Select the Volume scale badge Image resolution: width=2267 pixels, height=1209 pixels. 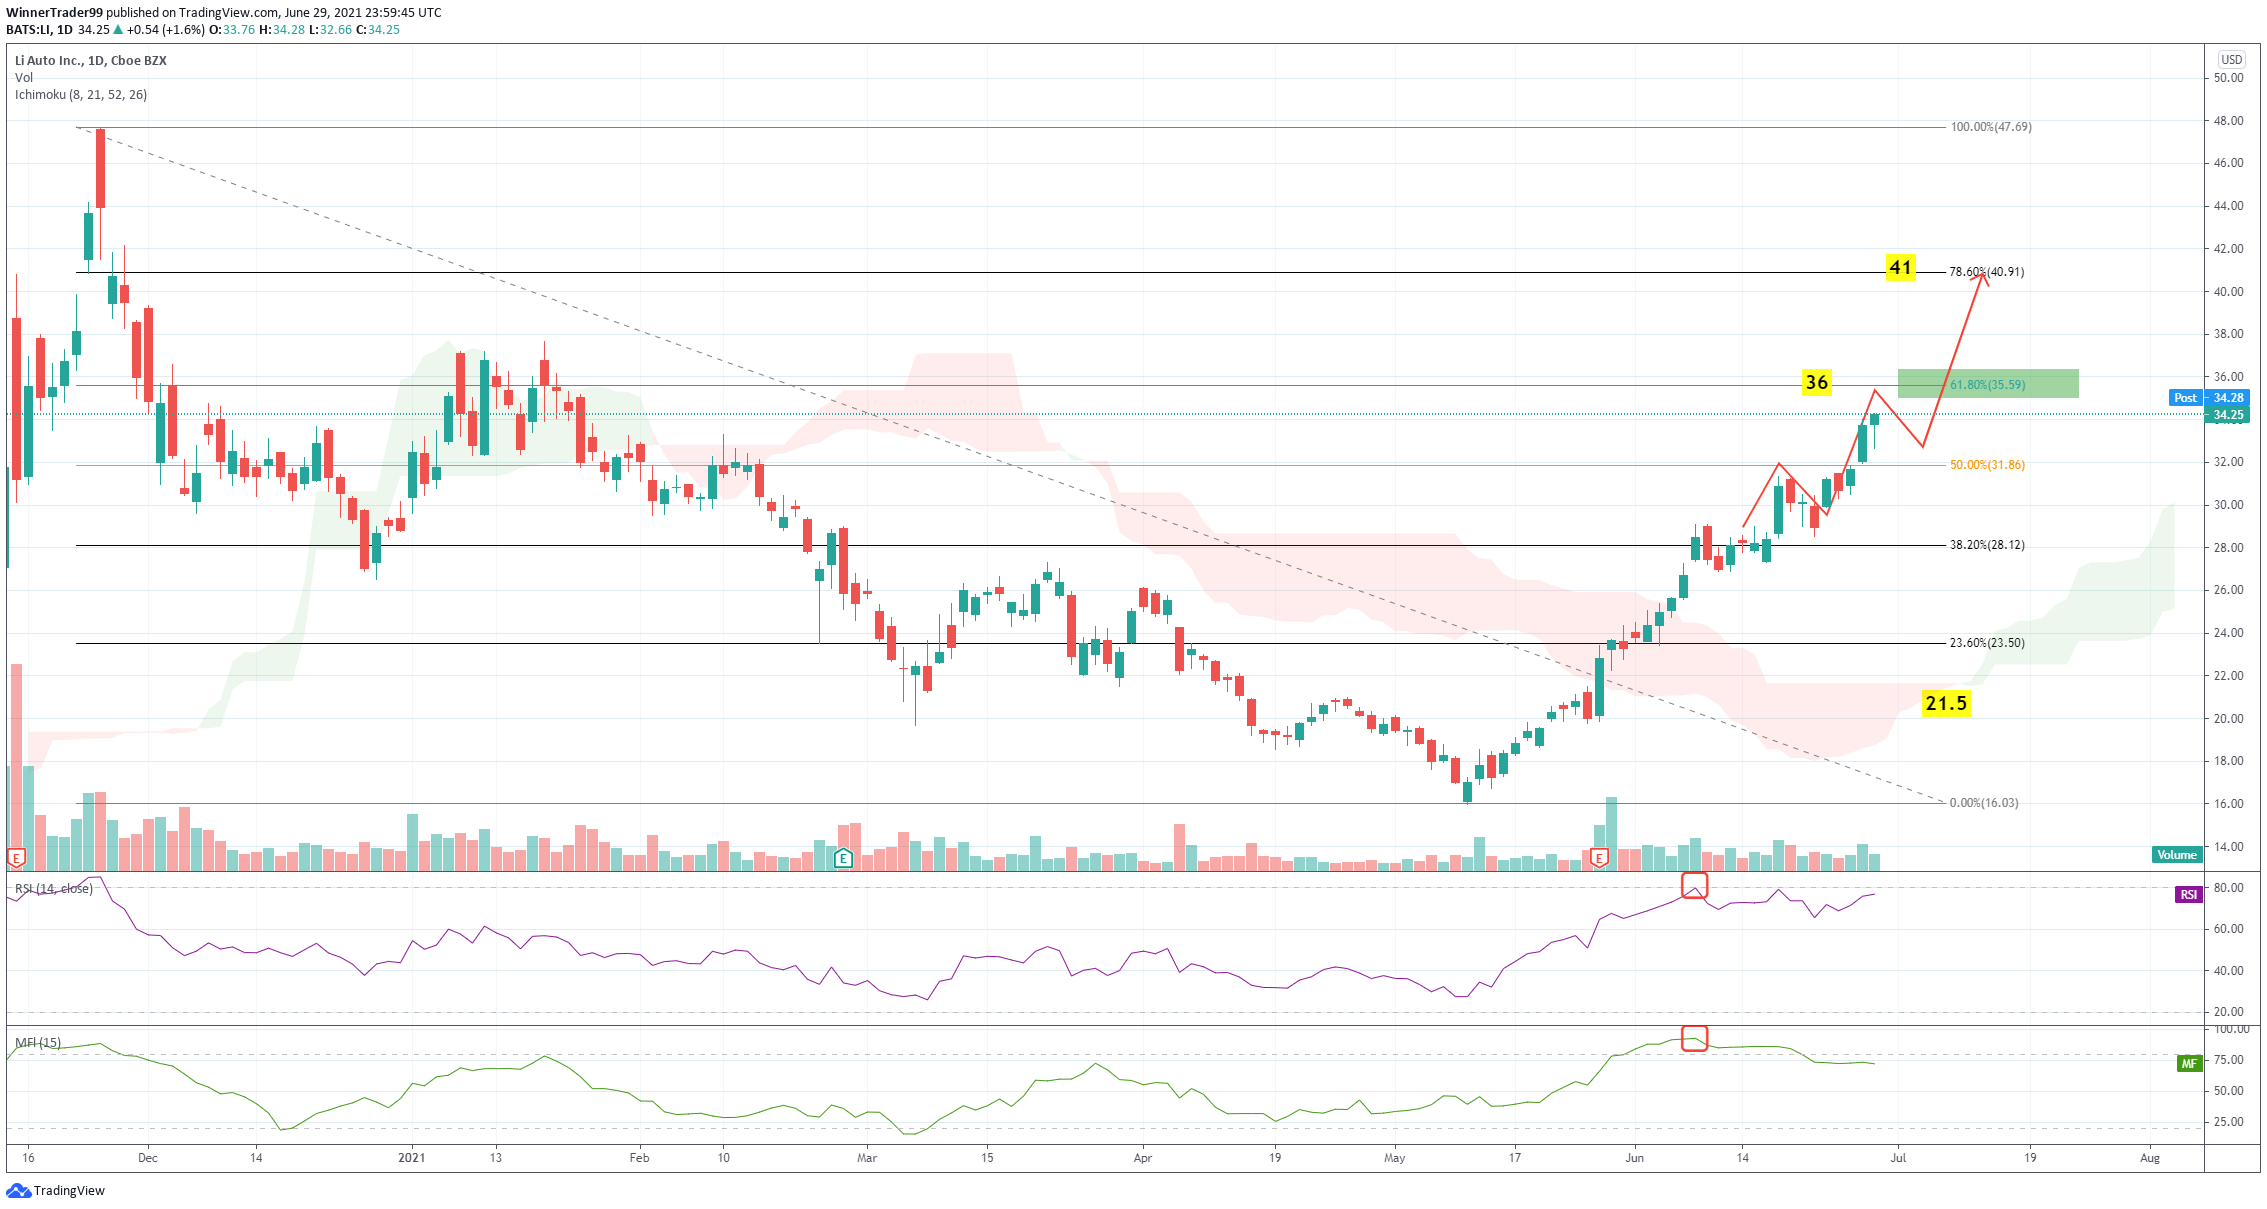pos(2176,854)
